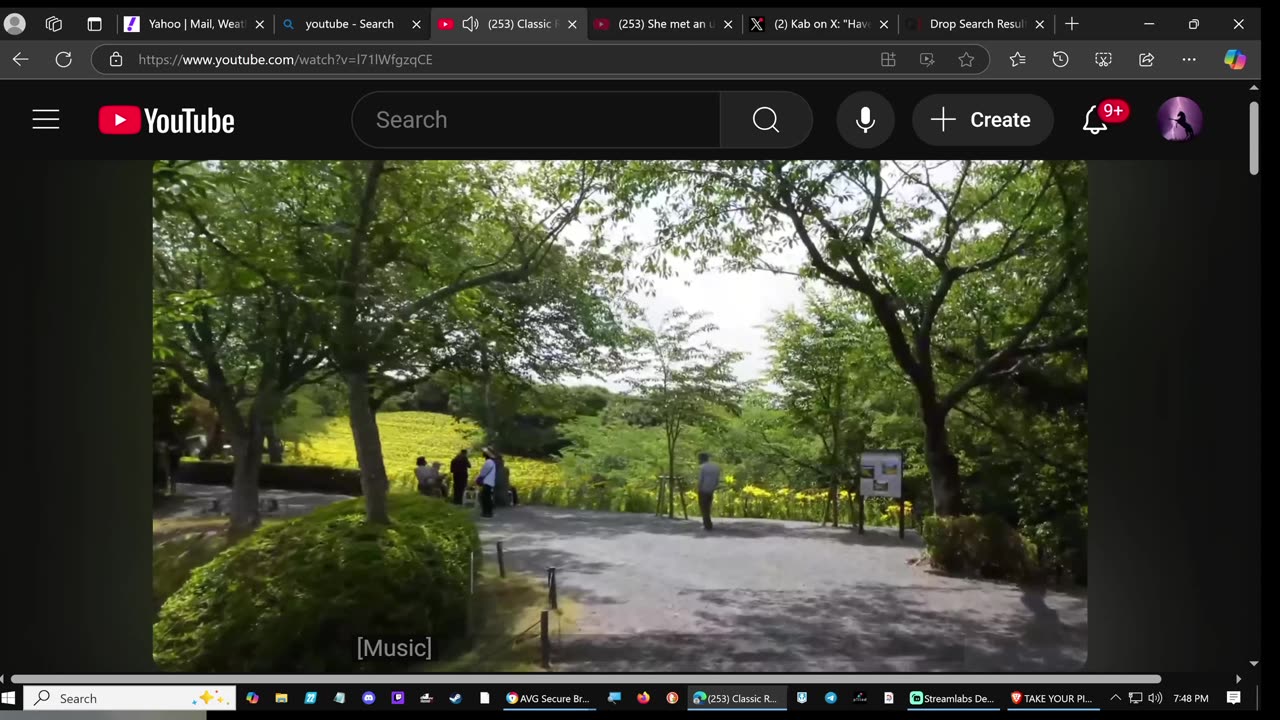Open Edge Settings and more menu
Viewport: 1280px width, 720px height.
[1189, 60]
